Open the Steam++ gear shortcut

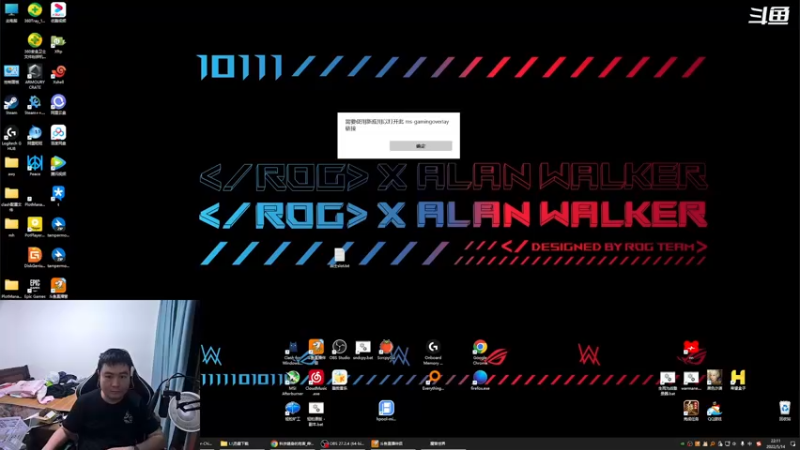(x=35, y=105)
